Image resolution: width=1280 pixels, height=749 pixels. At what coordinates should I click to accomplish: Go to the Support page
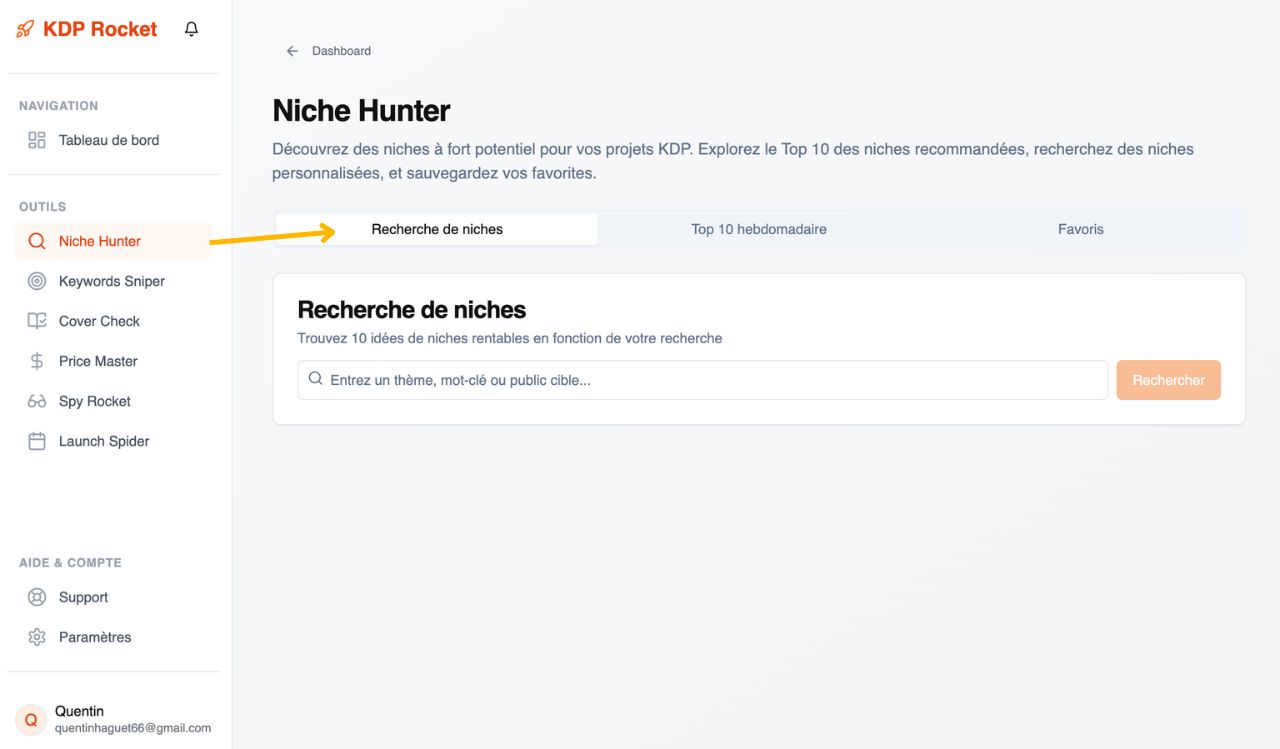click(113, 597)
